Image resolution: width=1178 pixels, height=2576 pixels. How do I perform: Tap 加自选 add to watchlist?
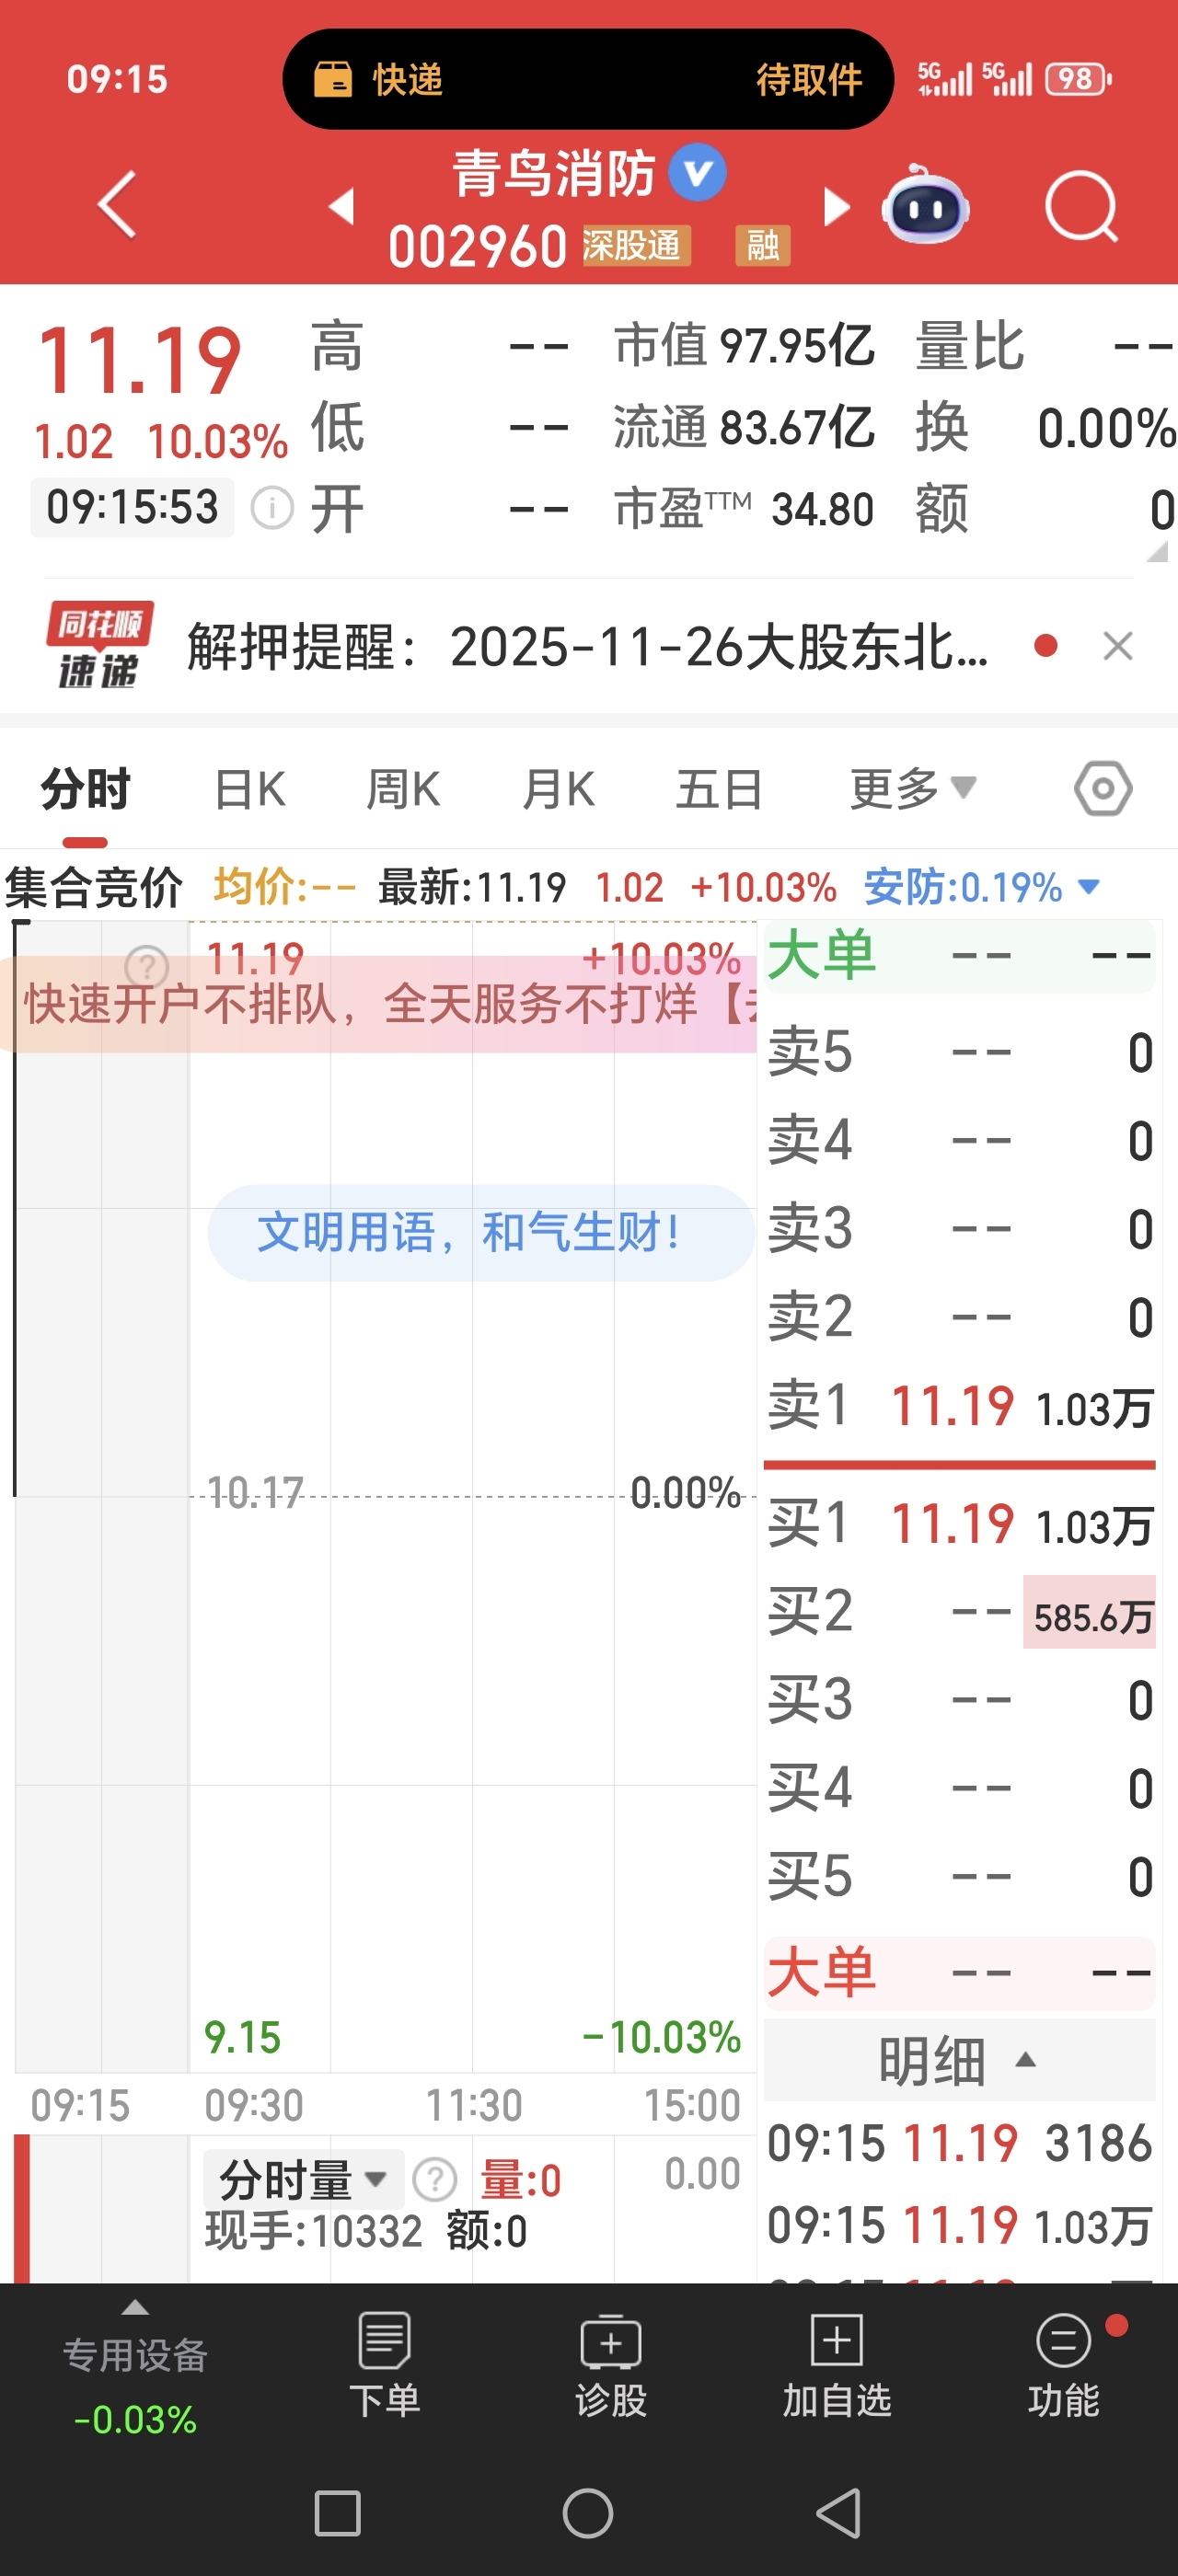[836, 2364]
